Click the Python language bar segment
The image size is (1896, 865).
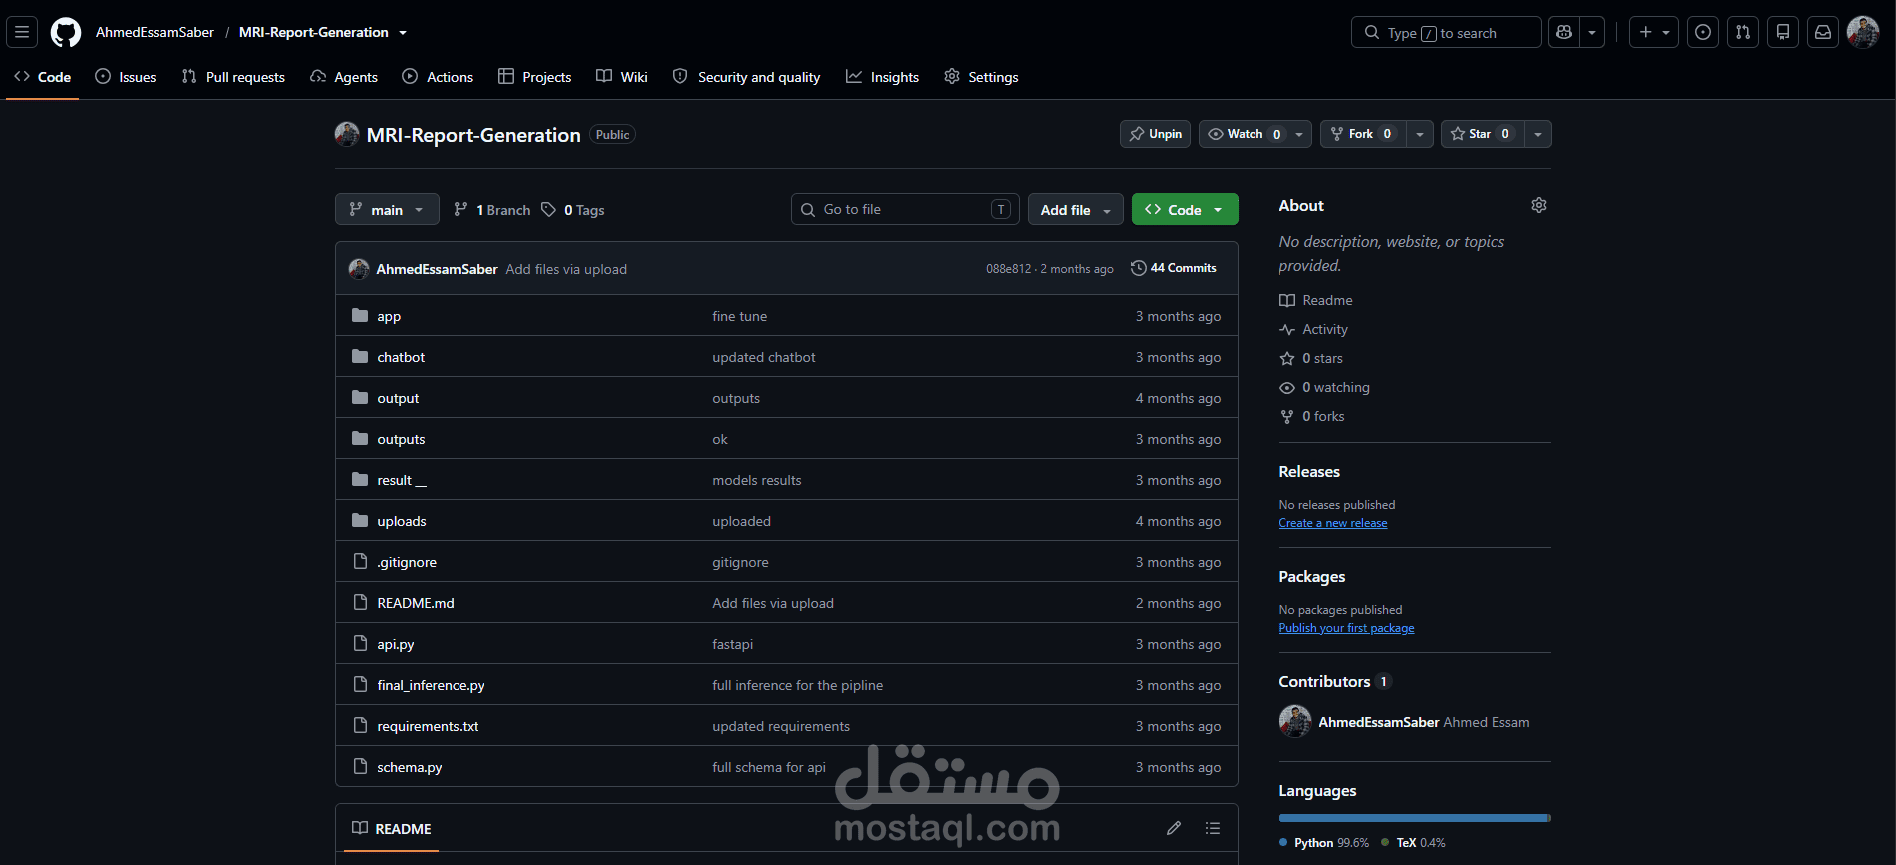pyautogui.click(x=1413, y=818)
